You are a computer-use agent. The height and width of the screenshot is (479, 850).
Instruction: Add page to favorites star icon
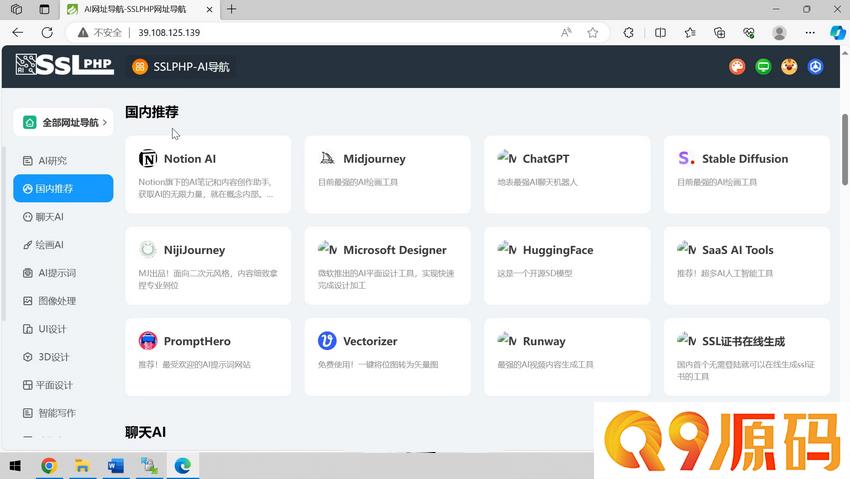tap(593, 33)
